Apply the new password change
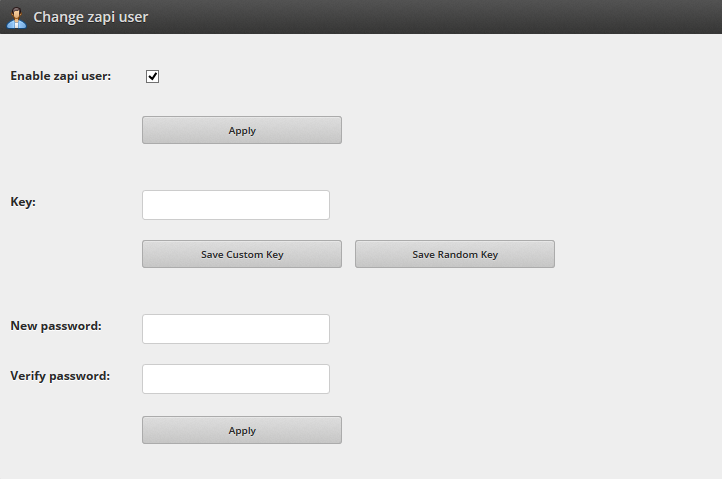 [242, 430]
